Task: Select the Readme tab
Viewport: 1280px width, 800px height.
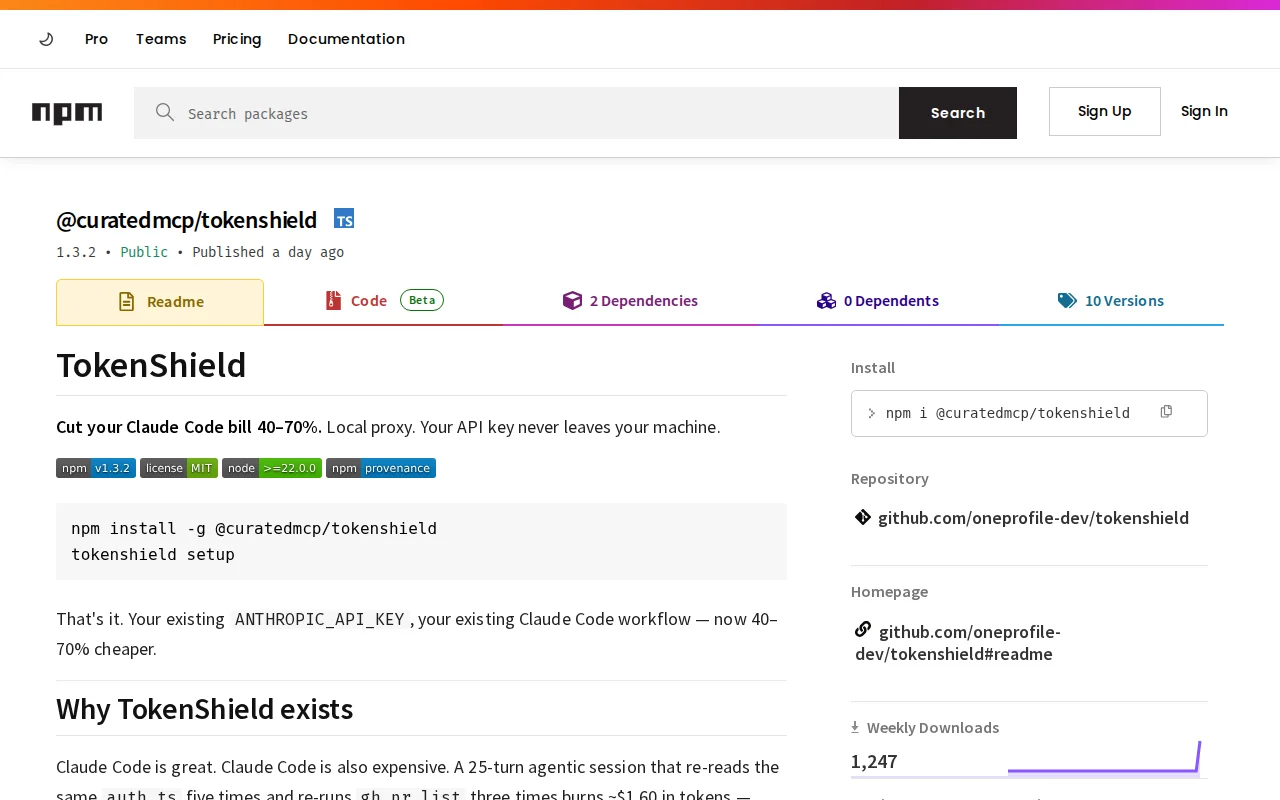Action: pyautogui.click(x=160, y=302)
